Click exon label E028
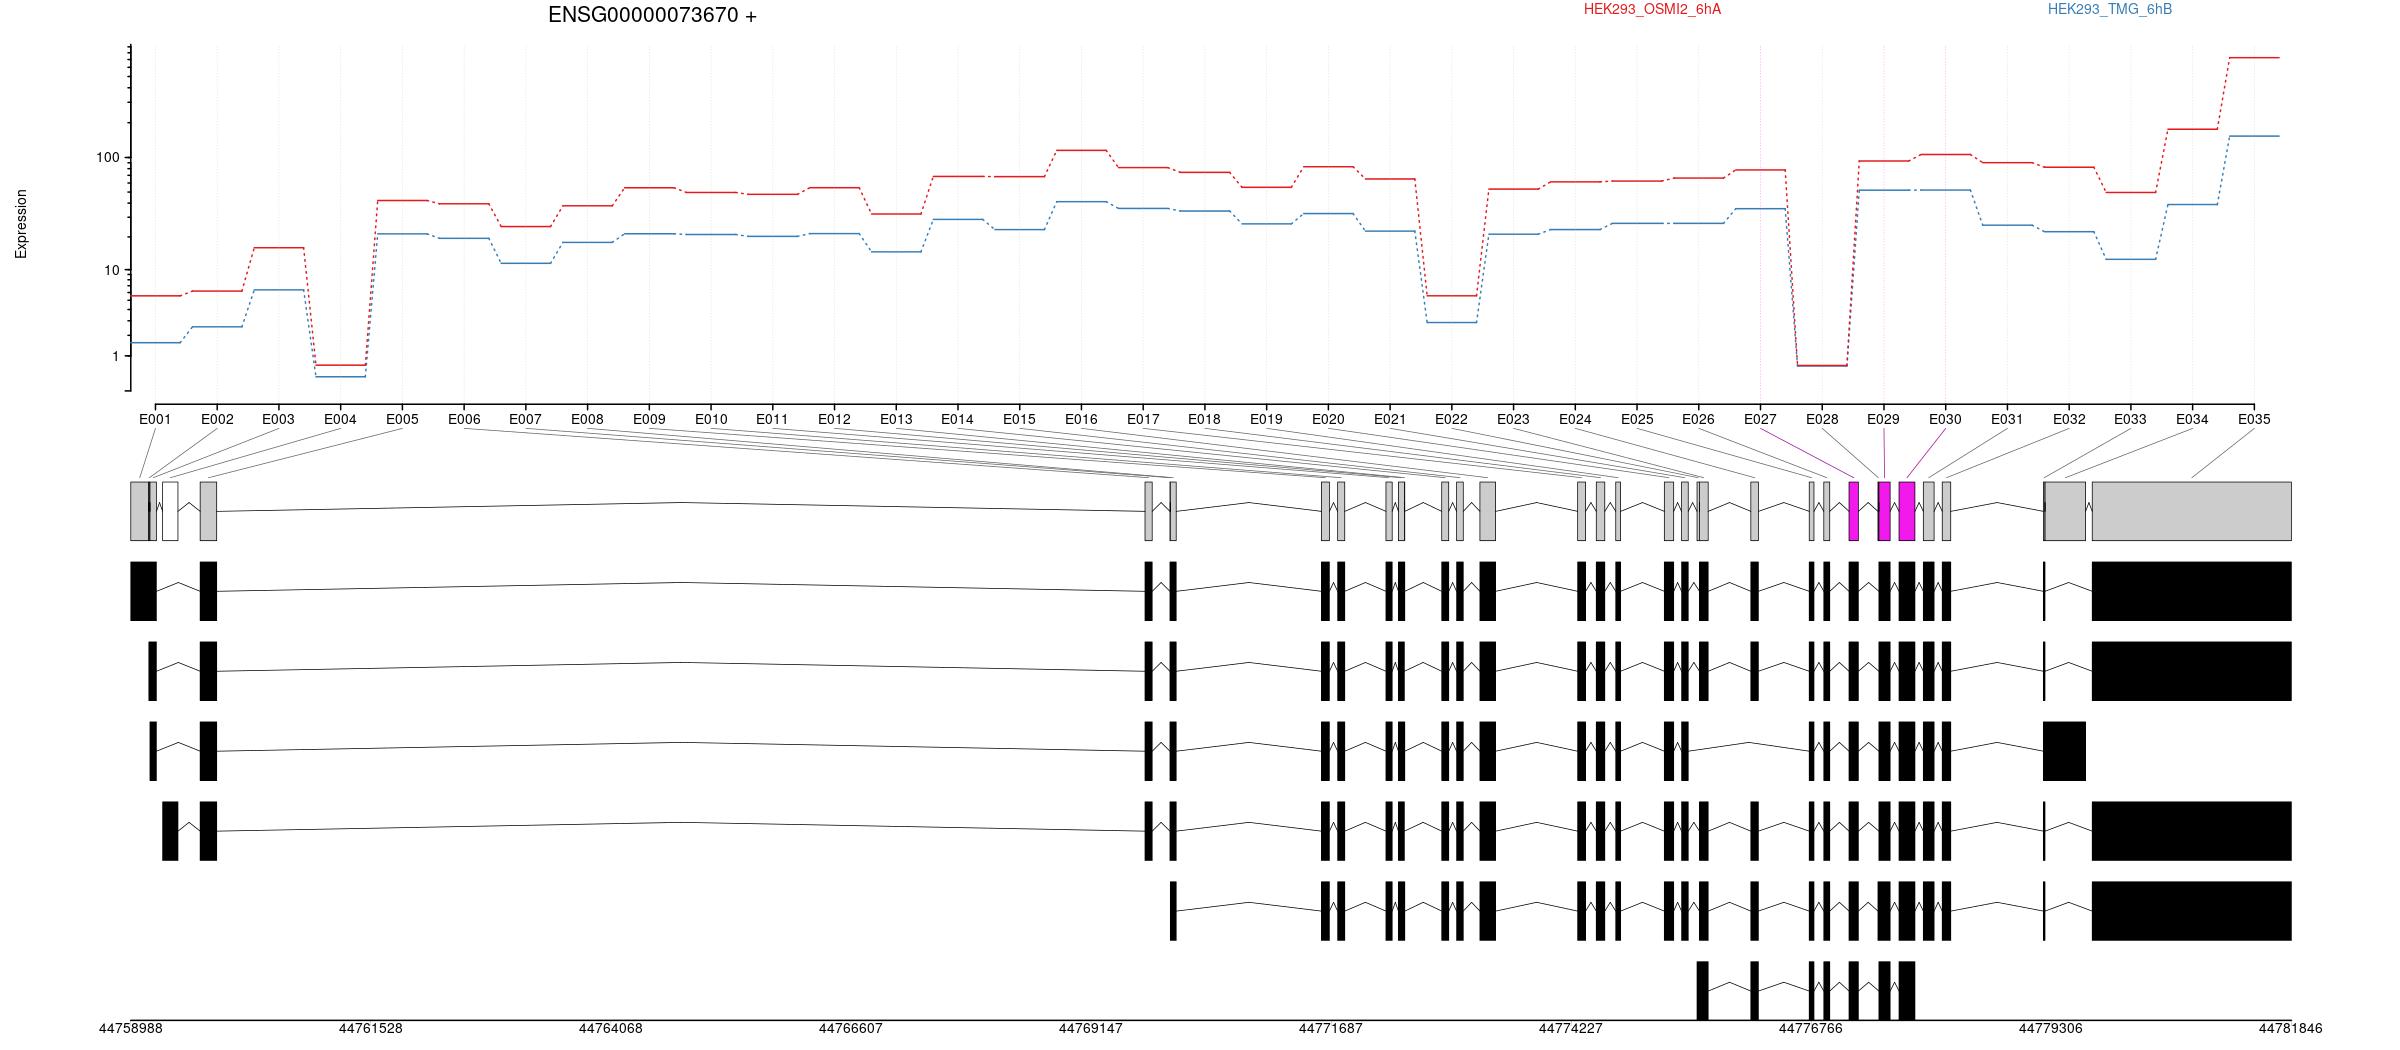Screen dimensions: 2400x1050 pos(1822,419)
